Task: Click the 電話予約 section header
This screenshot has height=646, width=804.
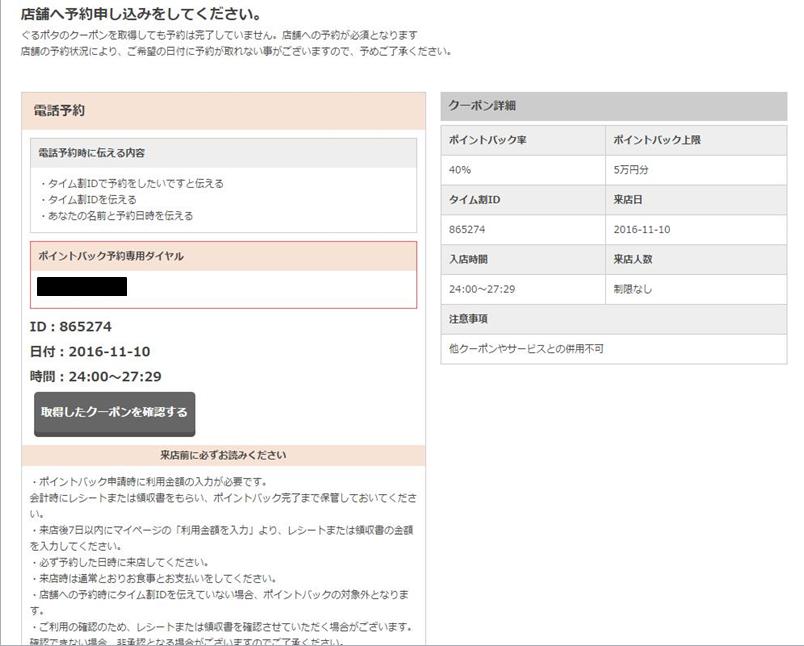Action: point(60,111)
